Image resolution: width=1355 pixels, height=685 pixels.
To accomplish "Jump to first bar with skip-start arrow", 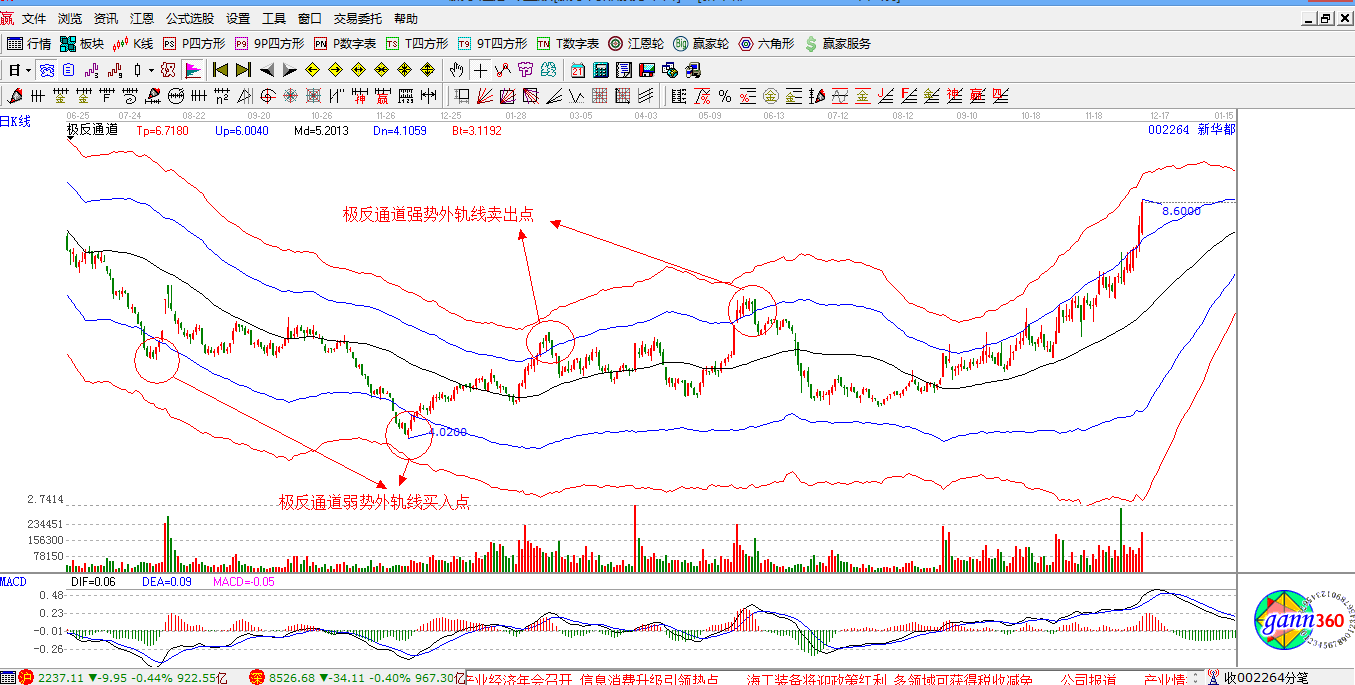I will 219,70.
